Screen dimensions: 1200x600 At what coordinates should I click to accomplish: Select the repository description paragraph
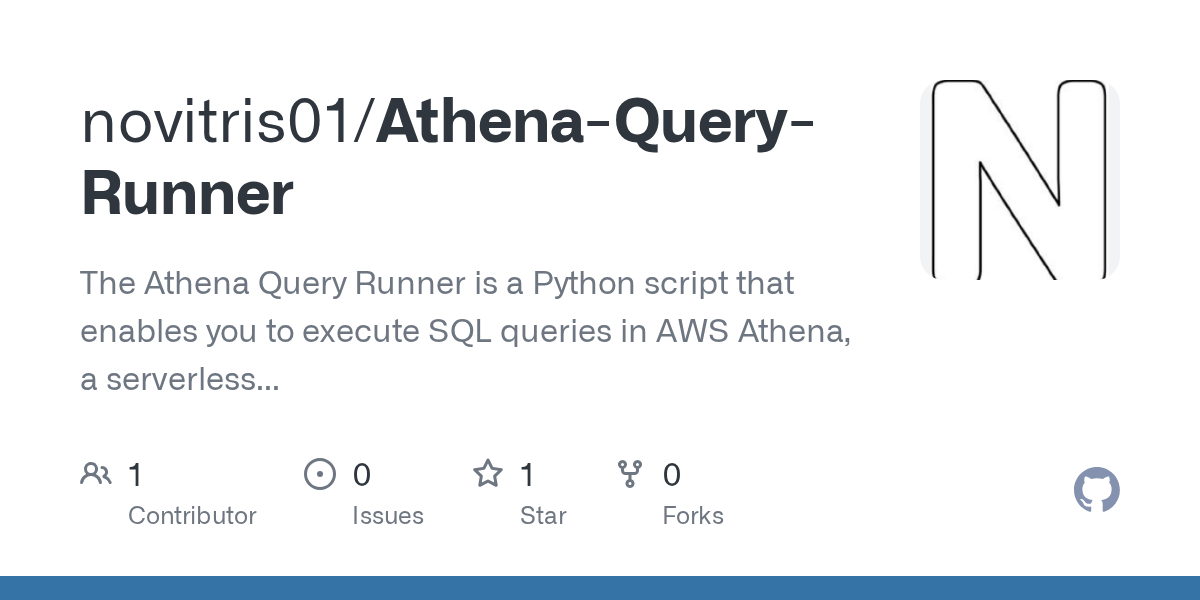click(466, 331)
